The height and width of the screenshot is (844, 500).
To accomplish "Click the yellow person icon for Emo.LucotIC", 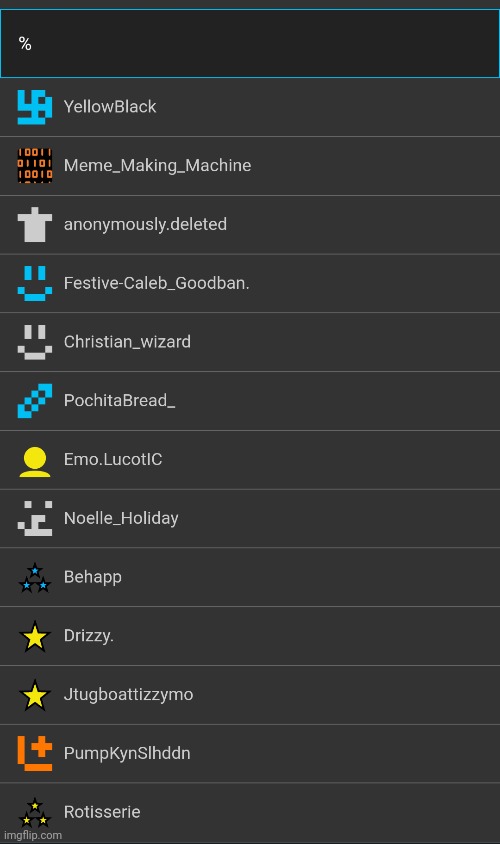I will [34, 461].
